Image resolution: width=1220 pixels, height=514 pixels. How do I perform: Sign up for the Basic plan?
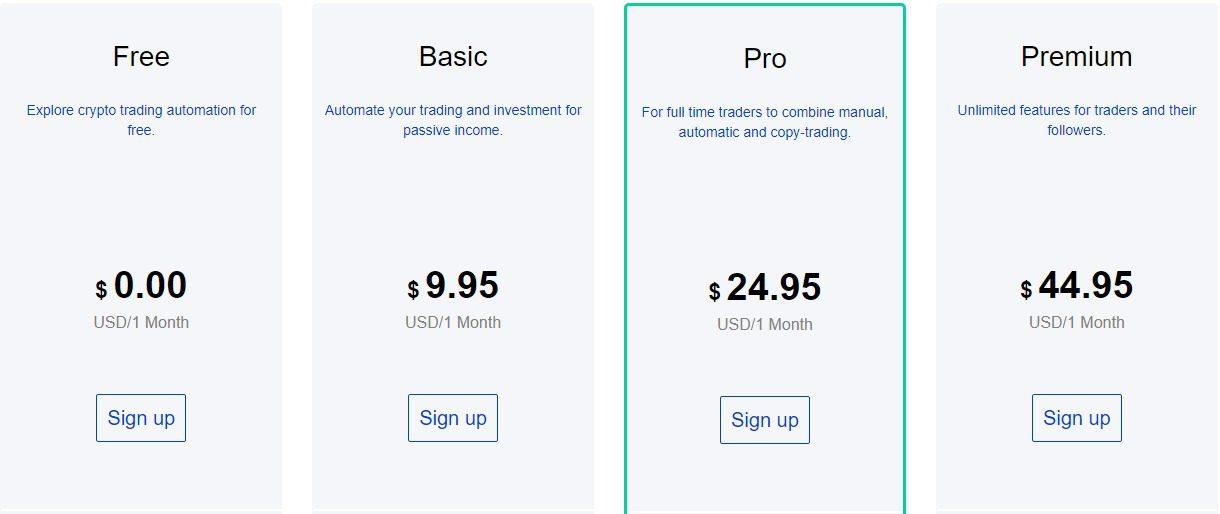tap(453, 418)
